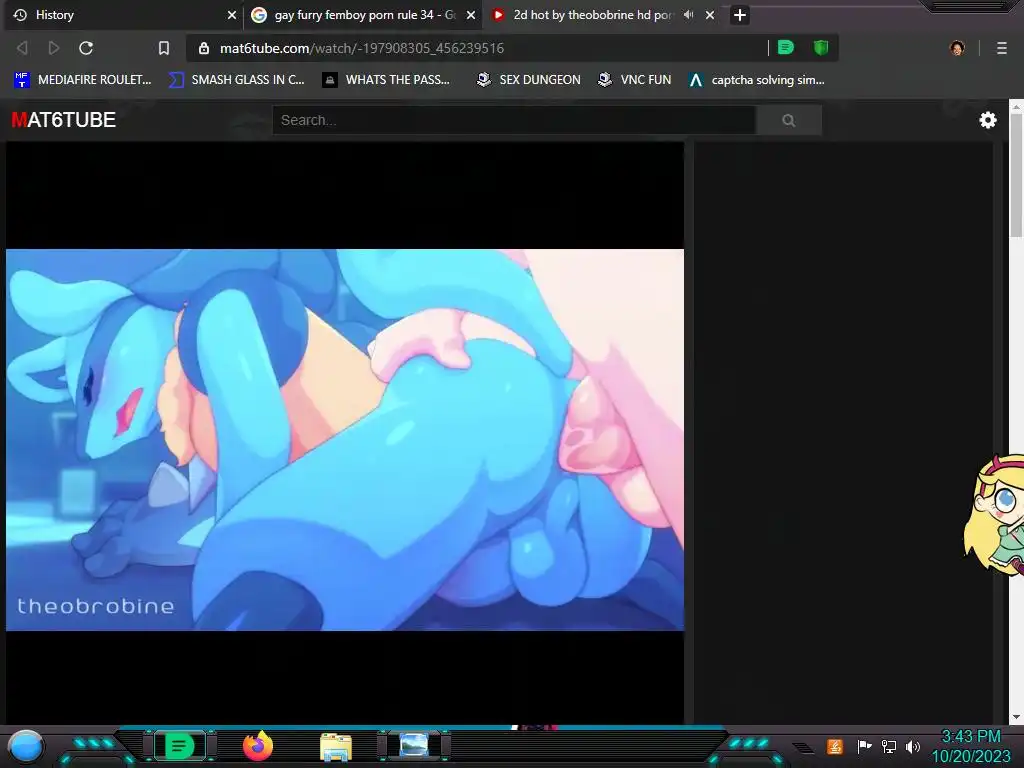
Task: Open the volume speaker tray icon
Action: point(912,746)
